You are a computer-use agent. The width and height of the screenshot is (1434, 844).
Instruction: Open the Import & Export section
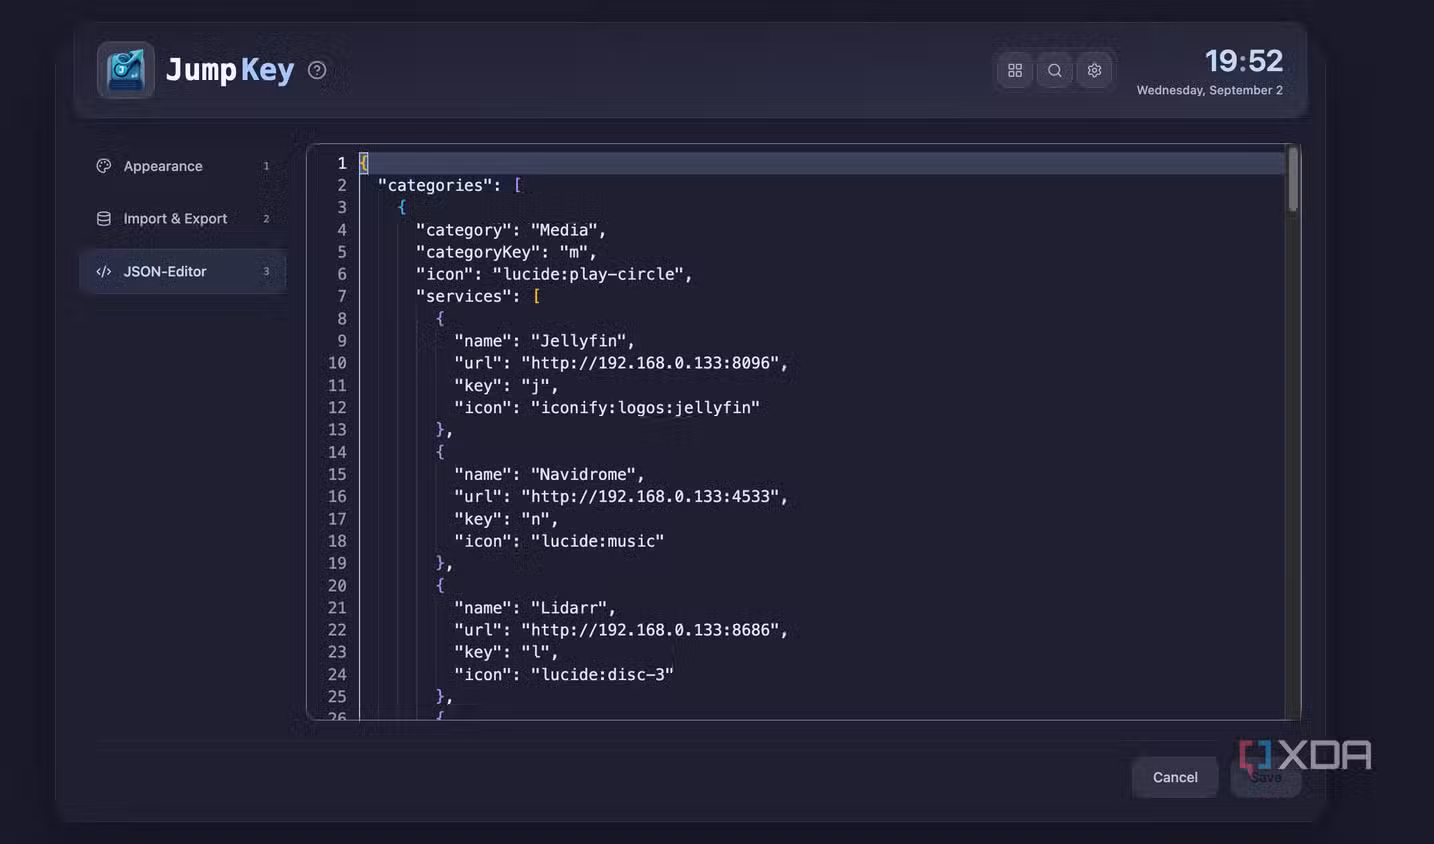tap(183, 218)
